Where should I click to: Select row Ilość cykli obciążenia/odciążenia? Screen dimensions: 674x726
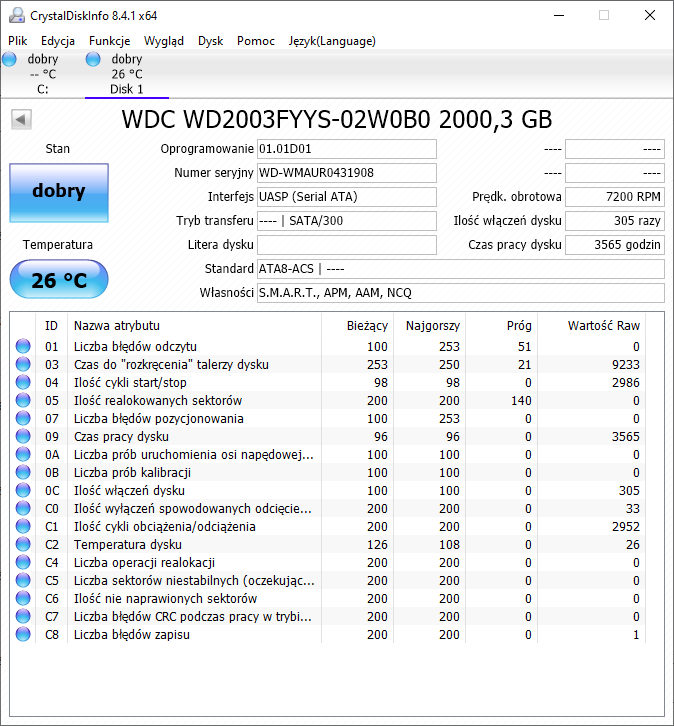[x=327, y=526]
